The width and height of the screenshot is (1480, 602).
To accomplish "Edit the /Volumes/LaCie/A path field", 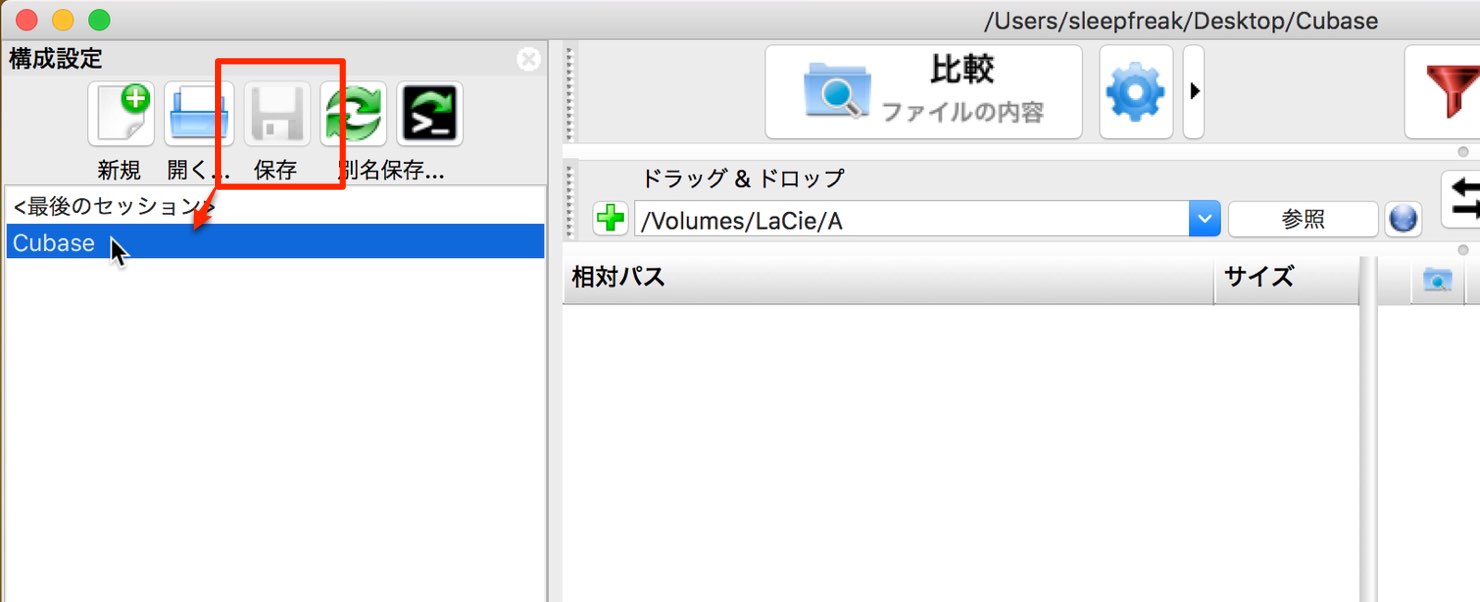I will pos(911,220).
